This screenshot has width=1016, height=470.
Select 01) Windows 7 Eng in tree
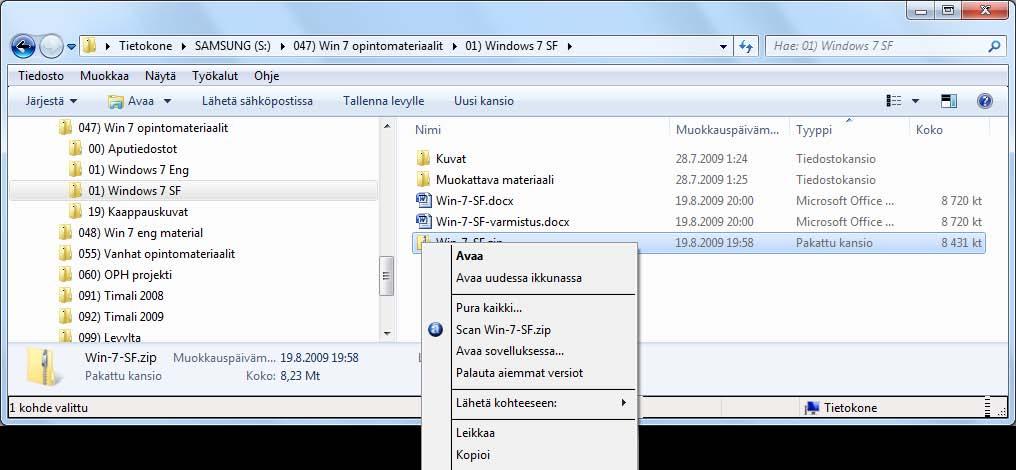(x=138, y=170)
